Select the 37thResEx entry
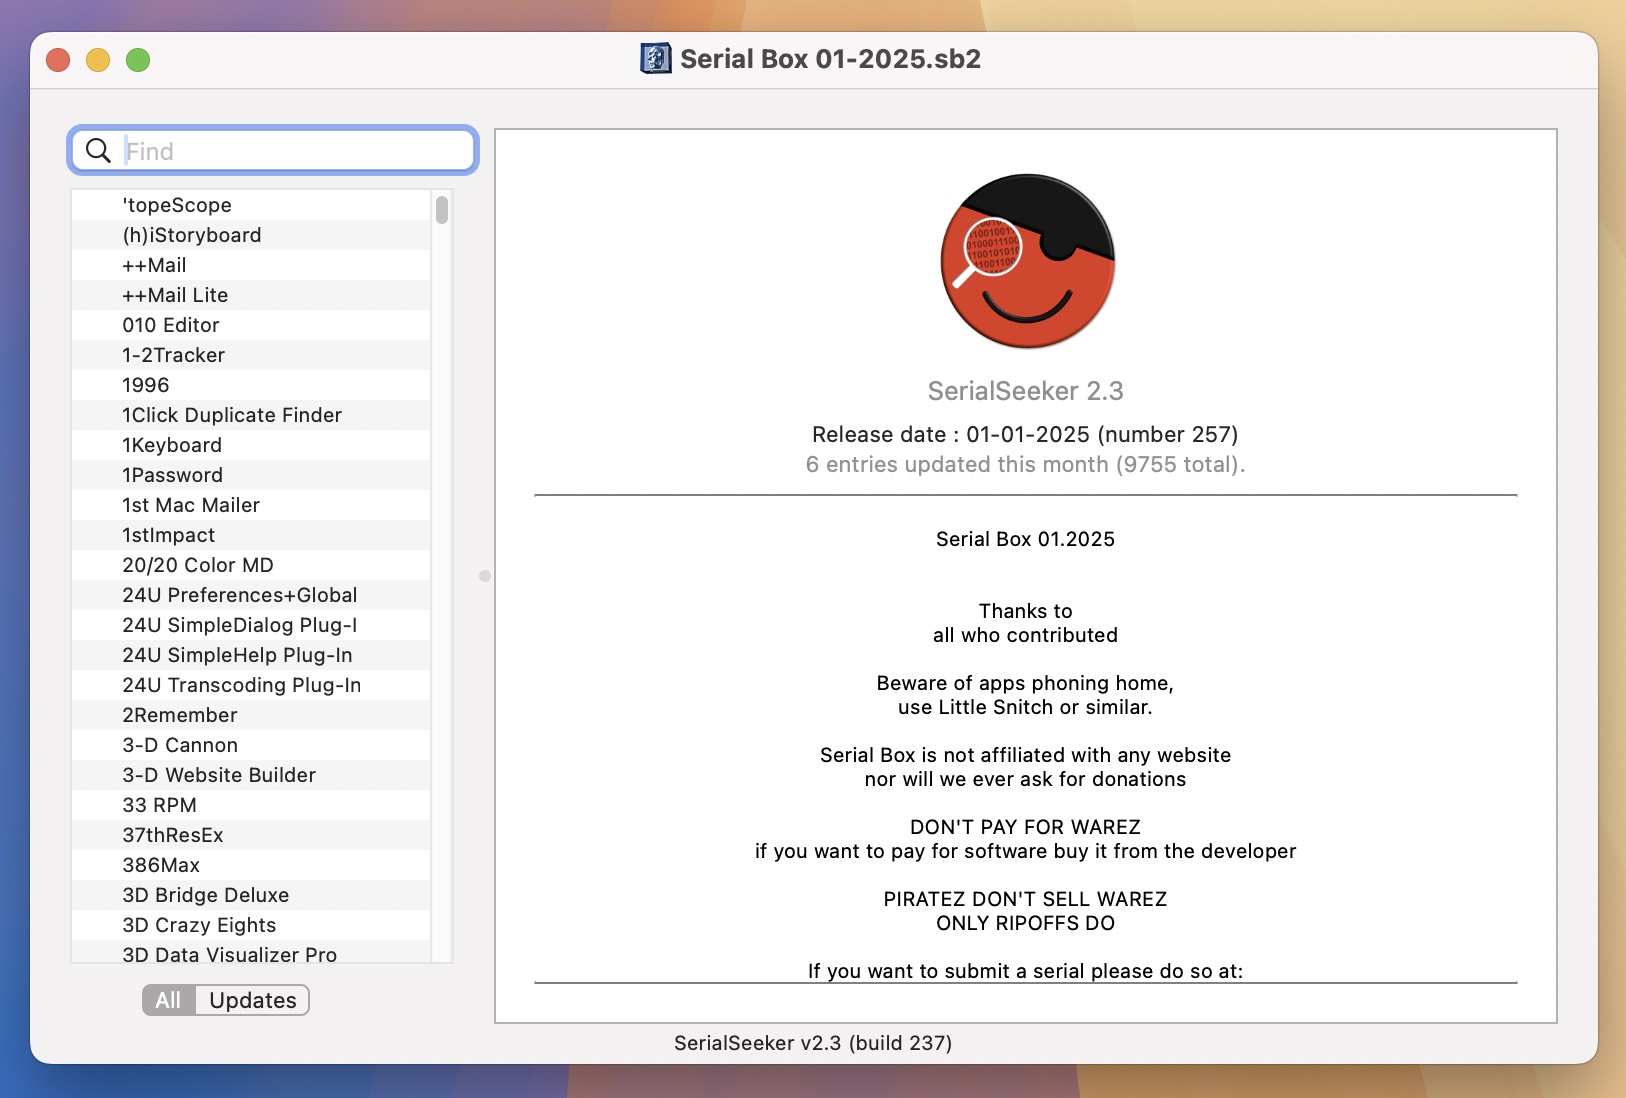 (251, 835)
